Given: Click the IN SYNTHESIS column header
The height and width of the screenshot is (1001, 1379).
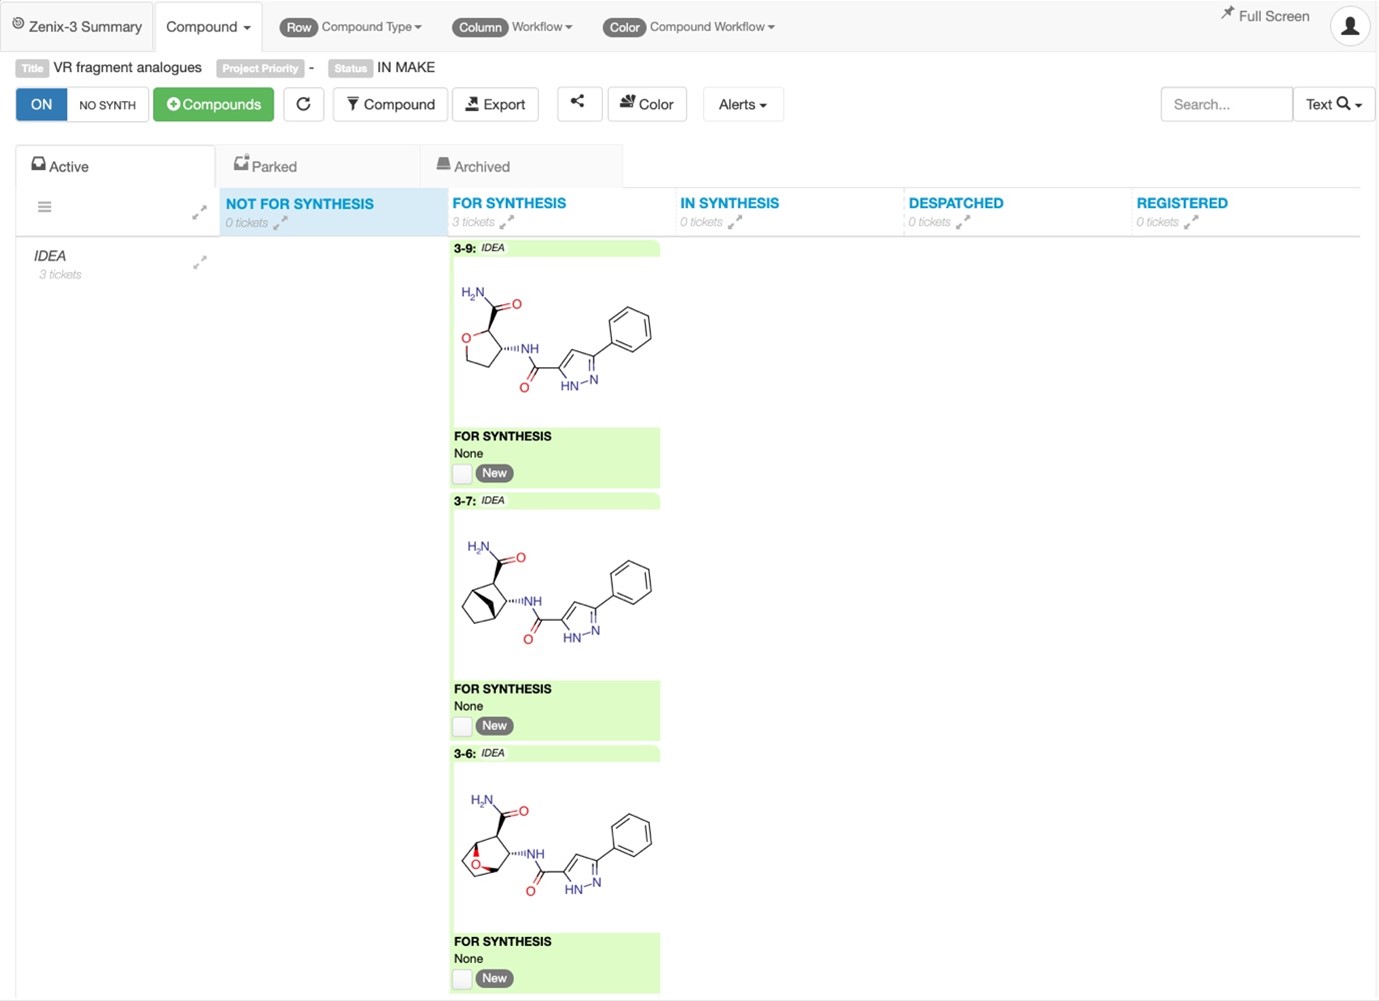Looking at the screenshot, I should tap(729, 202).
